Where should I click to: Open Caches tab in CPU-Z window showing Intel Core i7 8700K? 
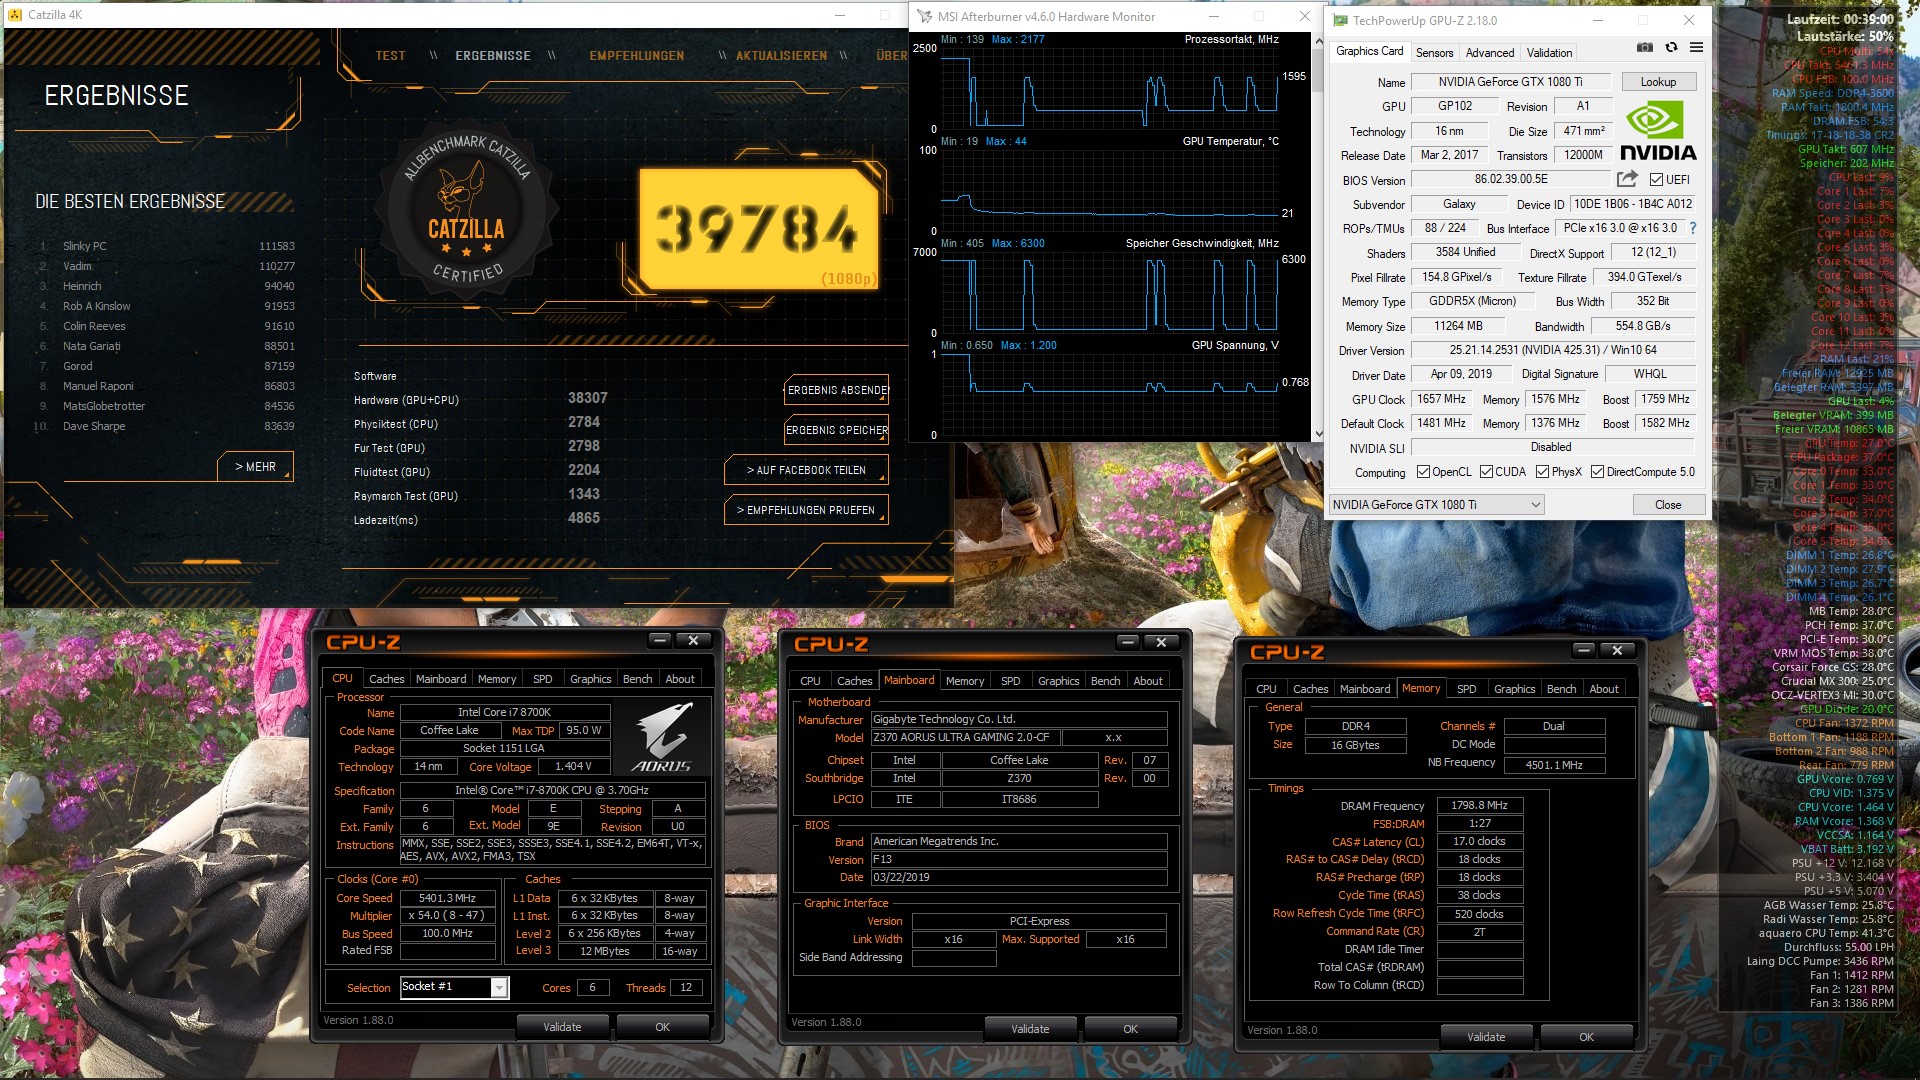(x=387, y=679)
